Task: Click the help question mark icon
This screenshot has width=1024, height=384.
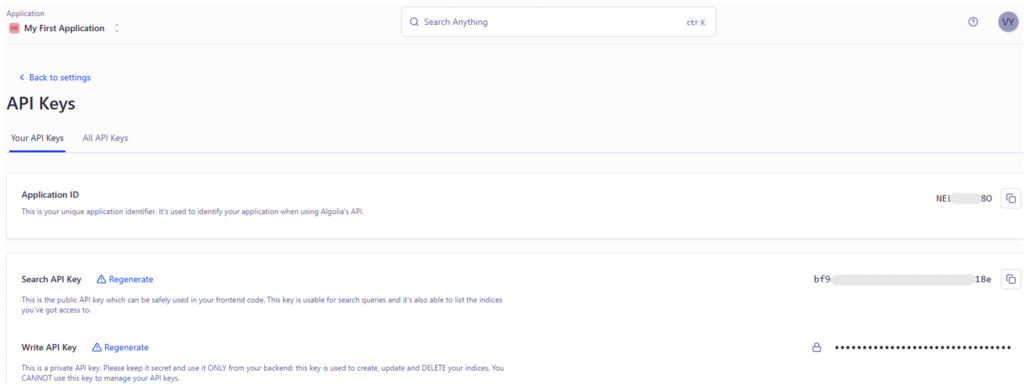Action: (x=973, y=22)
